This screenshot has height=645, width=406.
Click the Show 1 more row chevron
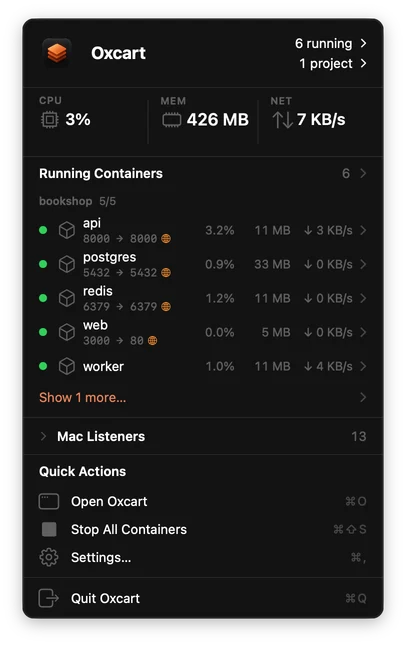coord(363,397)
